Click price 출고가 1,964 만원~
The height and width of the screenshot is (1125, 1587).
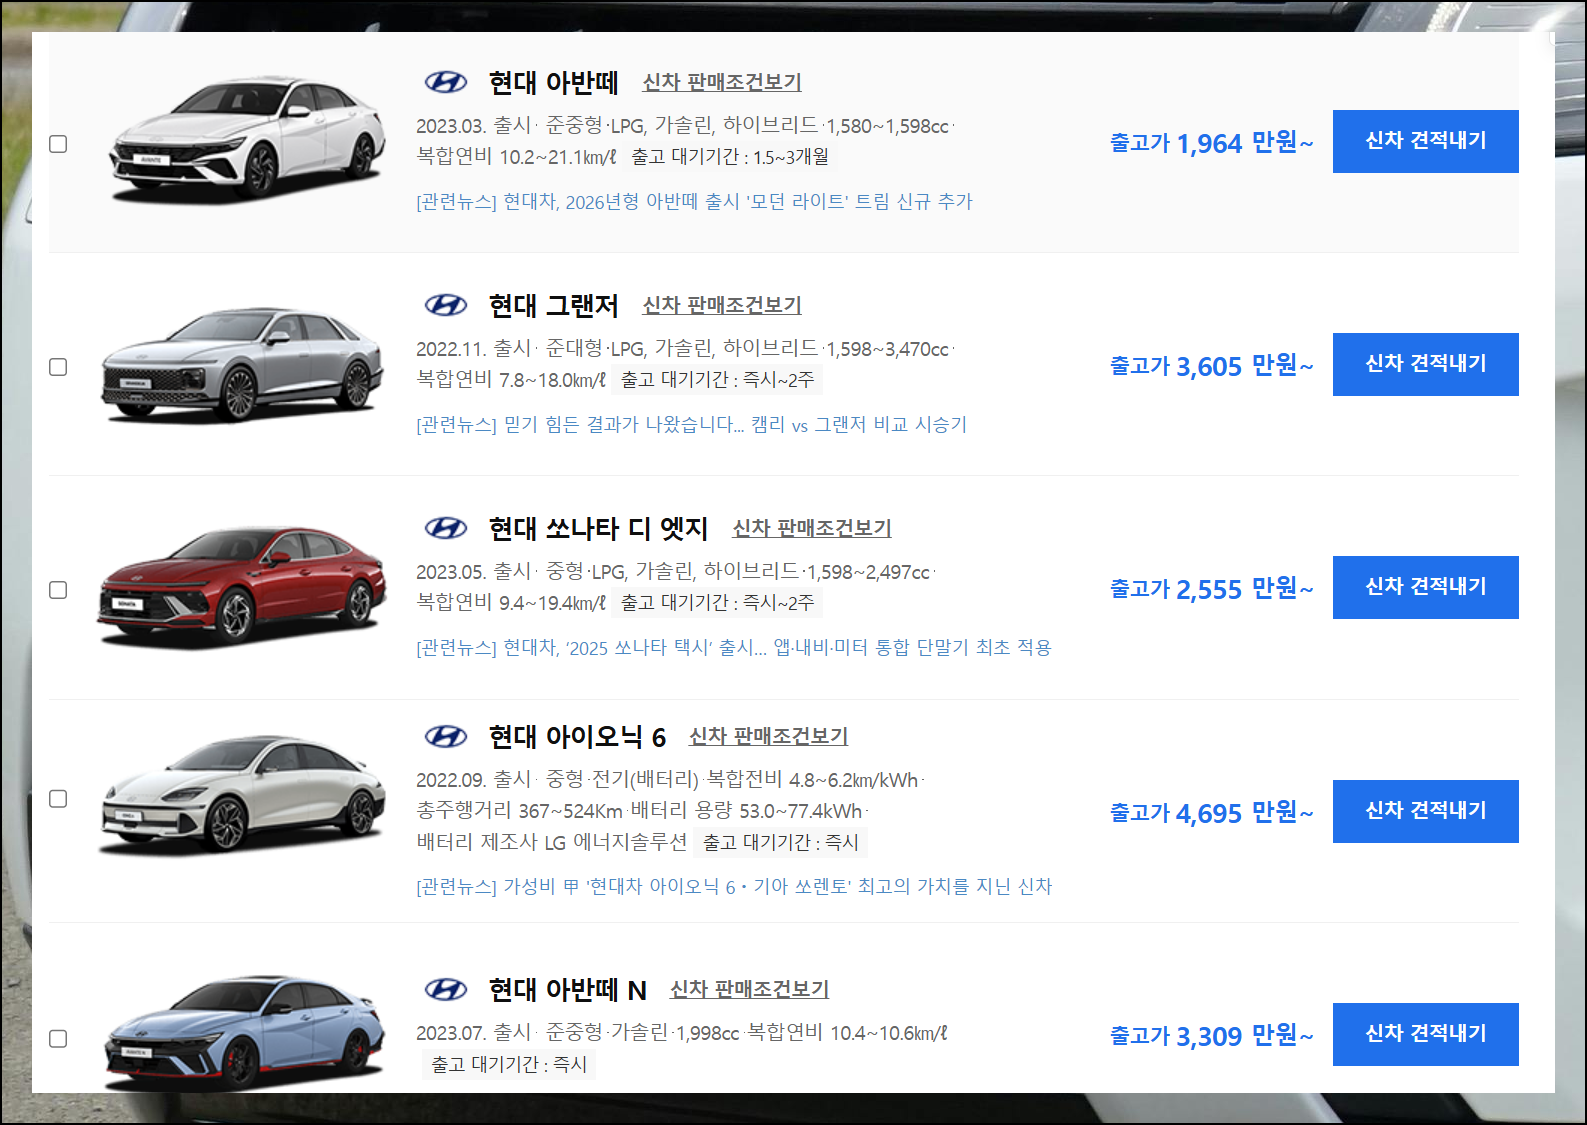point(1211,143)
